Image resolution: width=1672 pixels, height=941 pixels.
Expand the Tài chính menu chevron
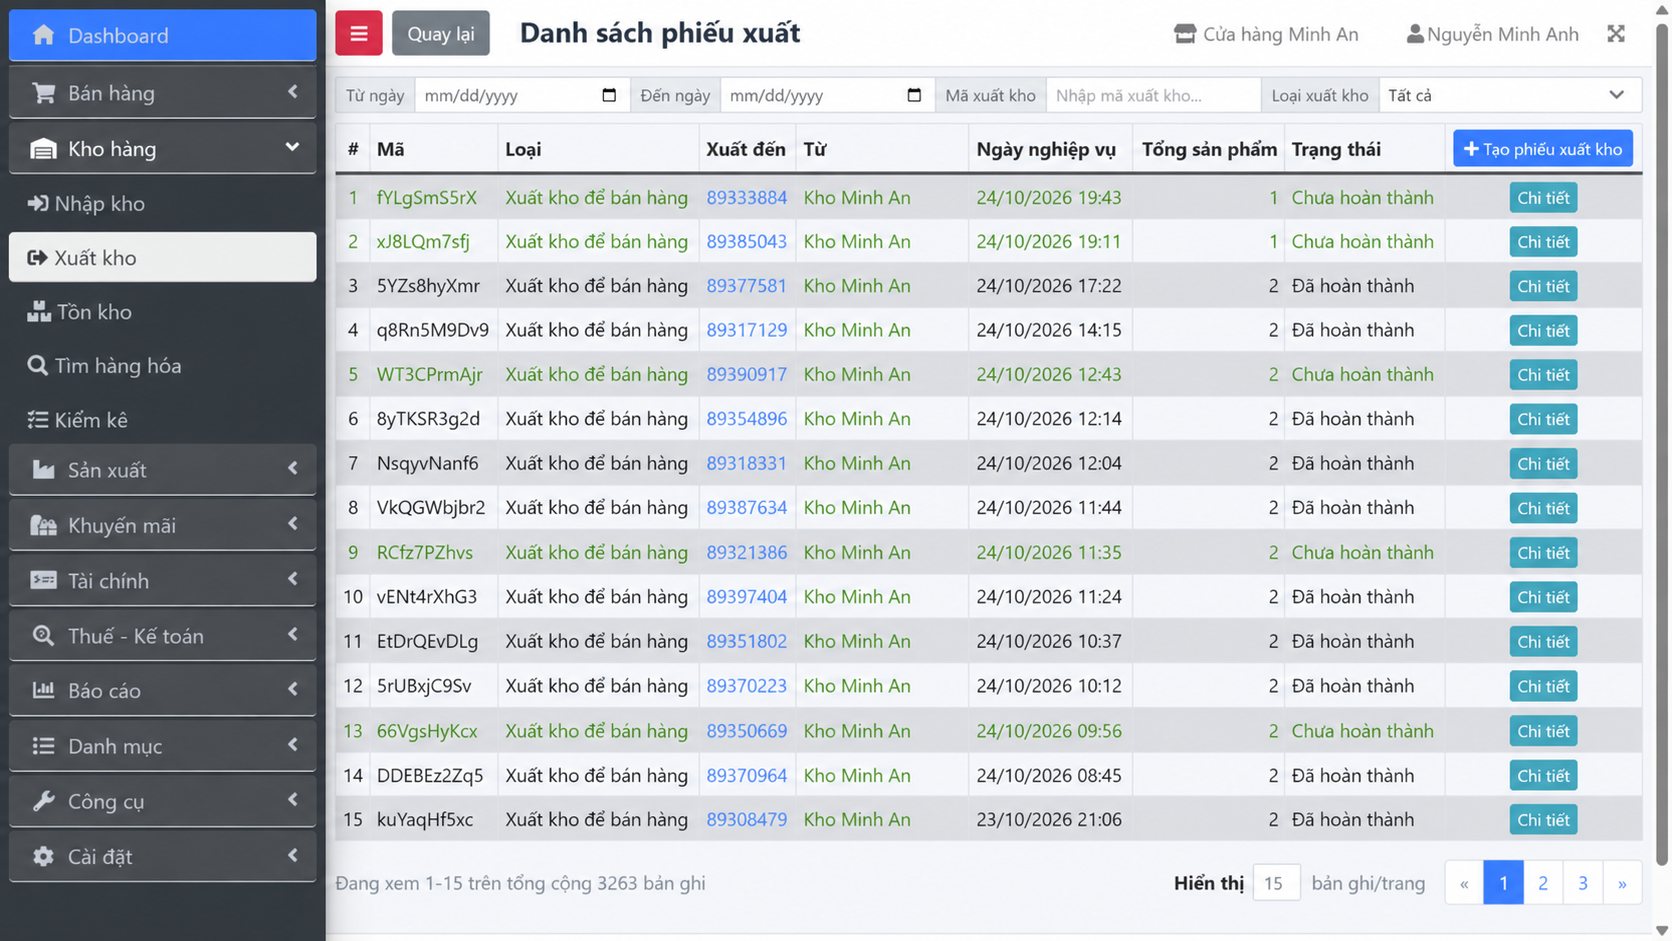click(293, 579)
